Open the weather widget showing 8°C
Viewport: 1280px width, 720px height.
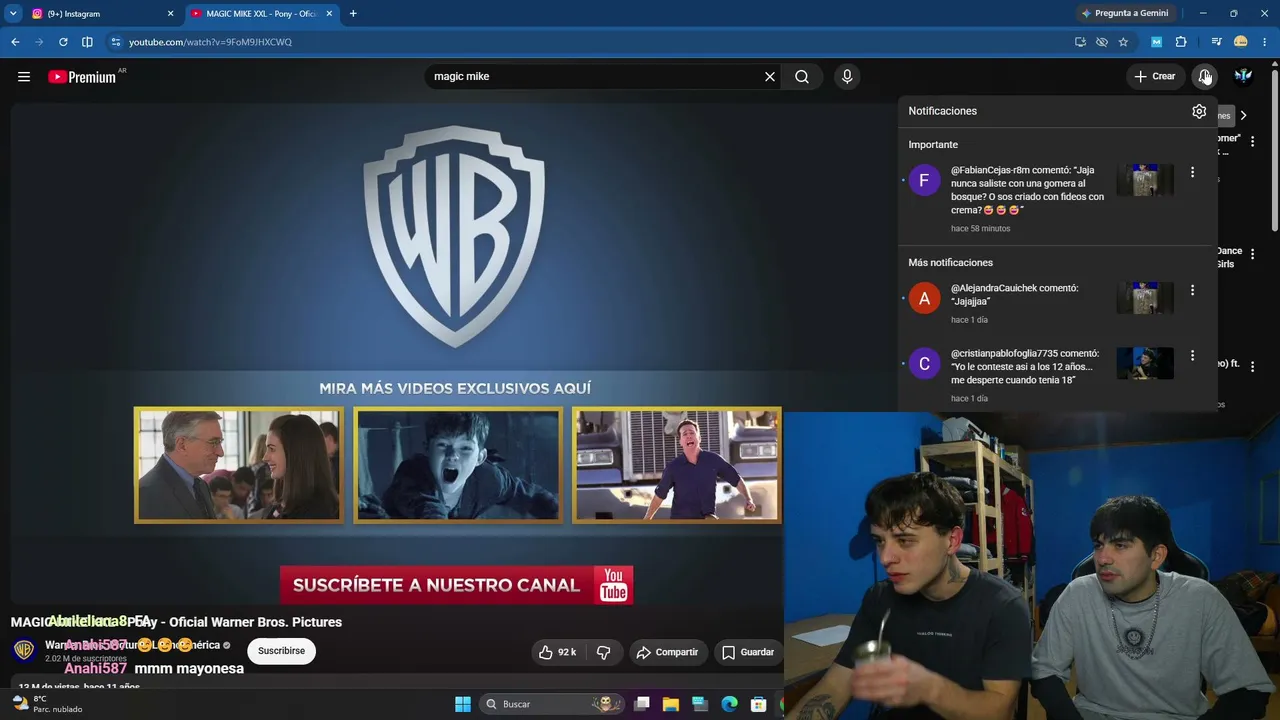click(x=48, y=704)
